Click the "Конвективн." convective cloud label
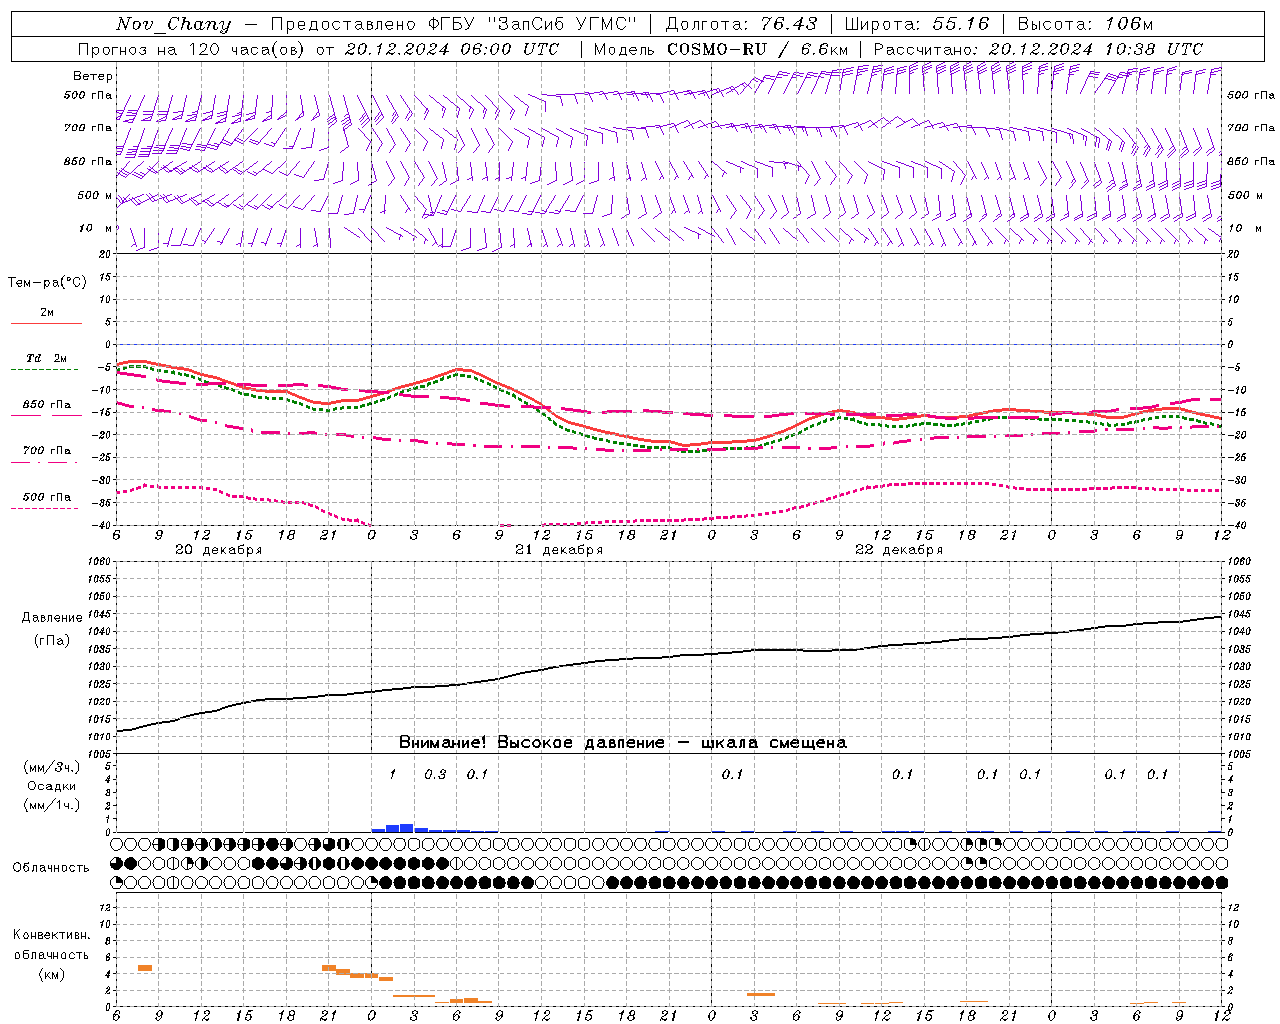Viewport: 1280px width, 1024px height. 51,934
